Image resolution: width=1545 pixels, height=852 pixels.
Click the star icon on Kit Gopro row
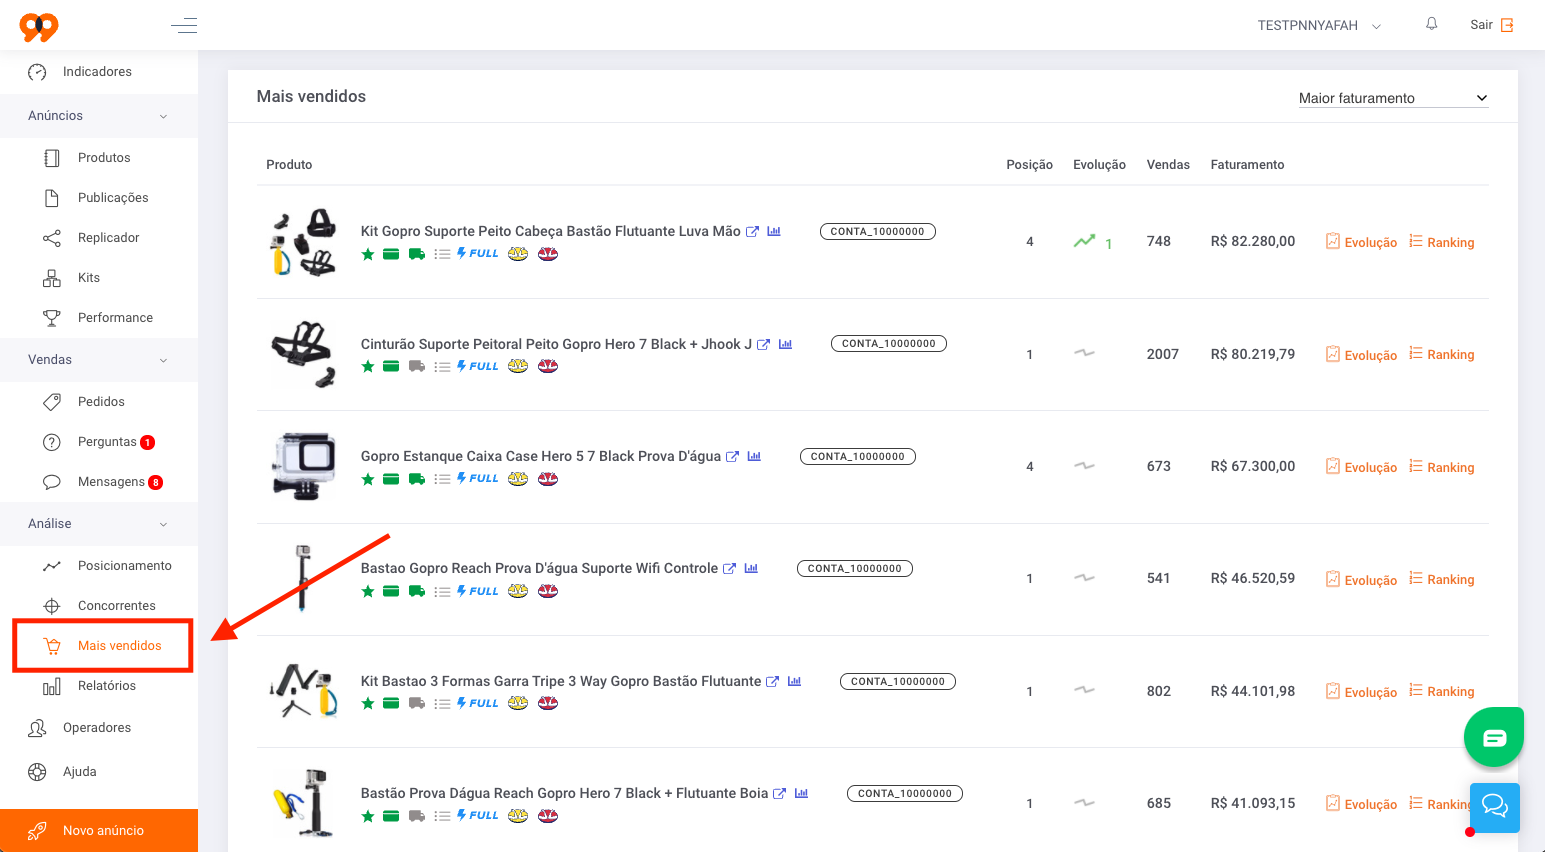[x=368, y=254]
